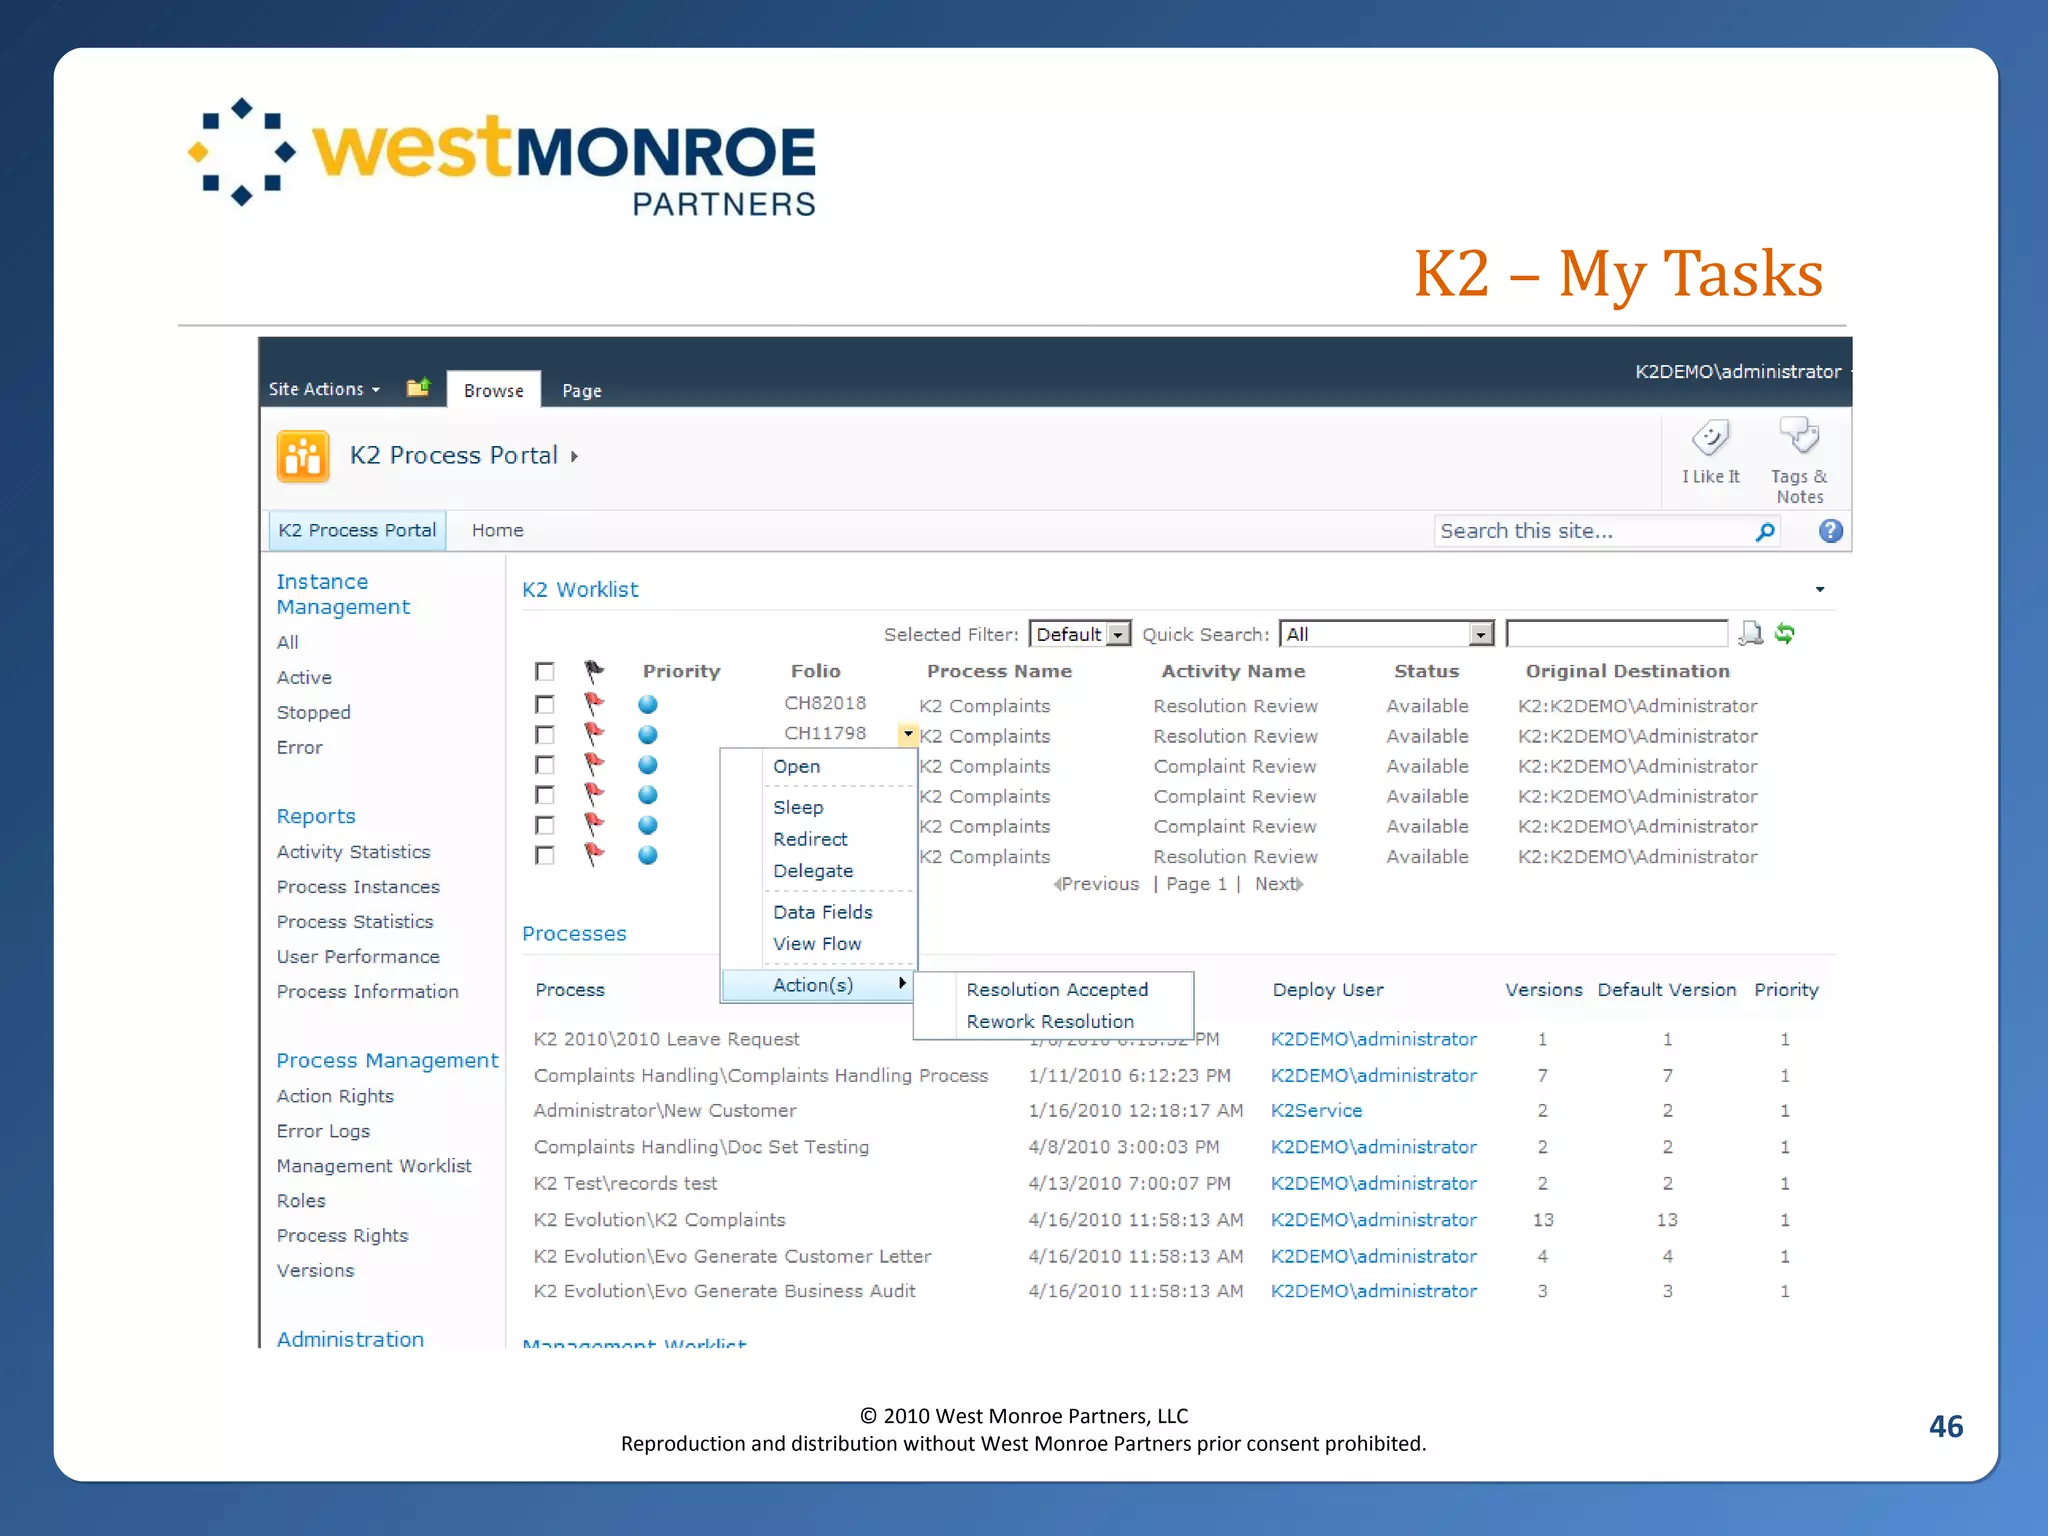This screenshot has height=1536, width=2048.
Task: Check the CH82018 row checkbox
Action: [x=545, y=705]
